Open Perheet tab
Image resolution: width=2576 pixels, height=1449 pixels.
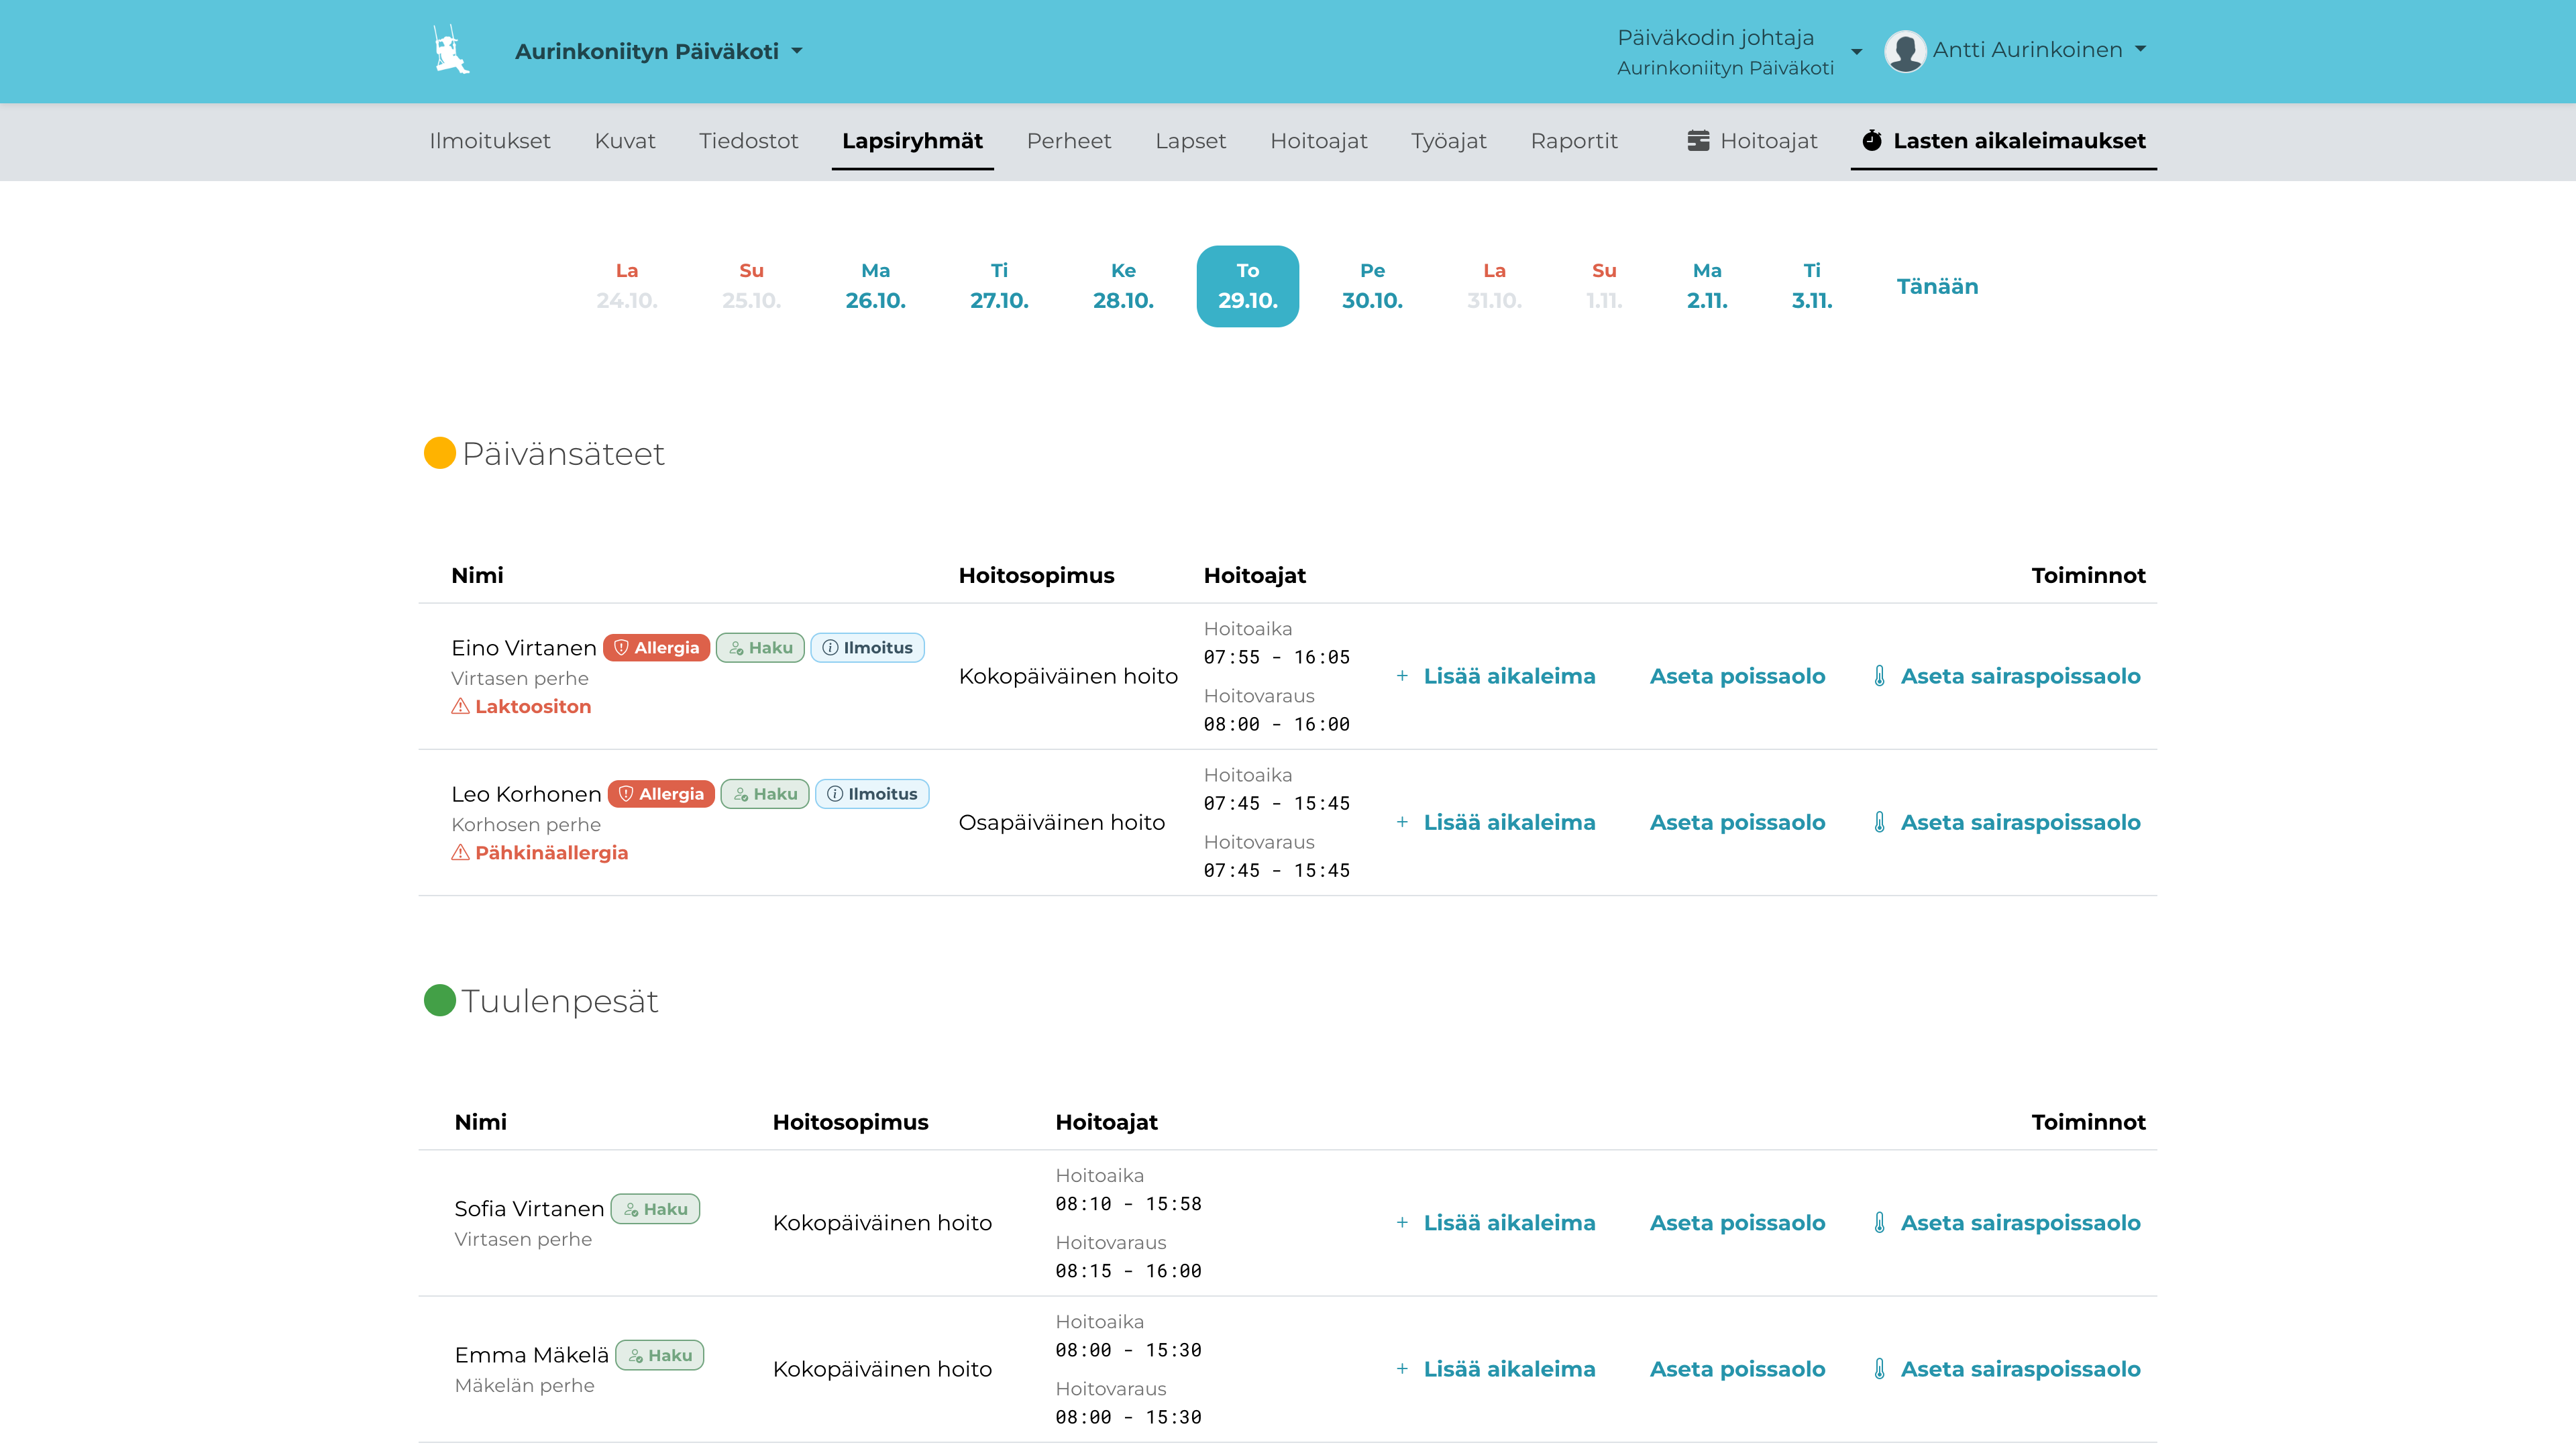click(1069, 141)
